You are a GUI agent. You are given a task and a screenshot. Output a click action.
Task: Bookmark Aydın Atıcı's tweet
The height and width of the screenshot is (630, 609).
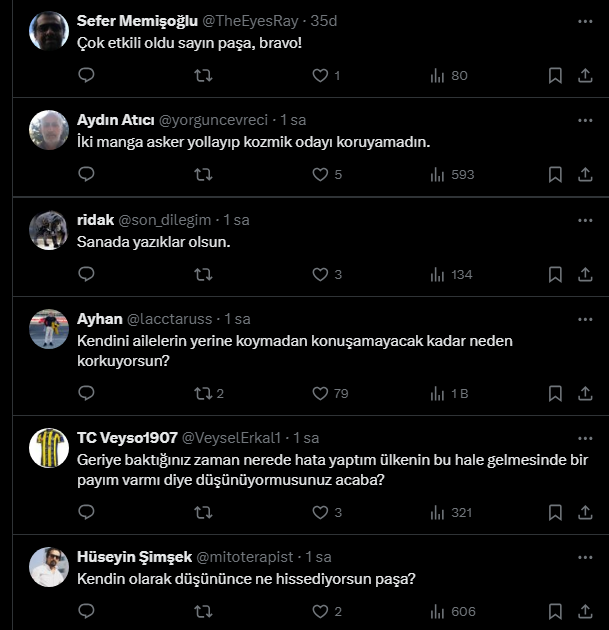[x=555, y=174]
